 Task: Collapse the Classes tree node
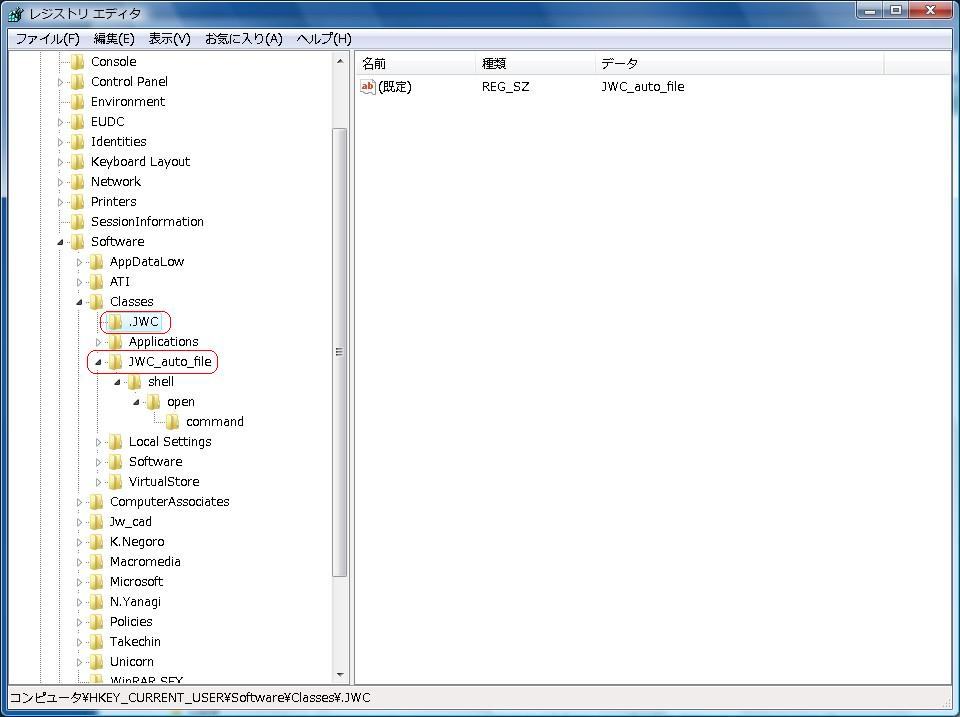(x=79, y=302)
